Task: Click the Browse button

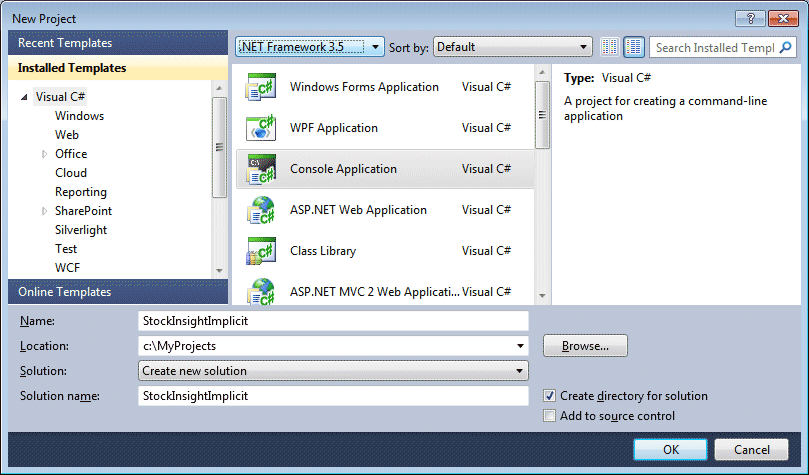Action: [x=585, y=346]
